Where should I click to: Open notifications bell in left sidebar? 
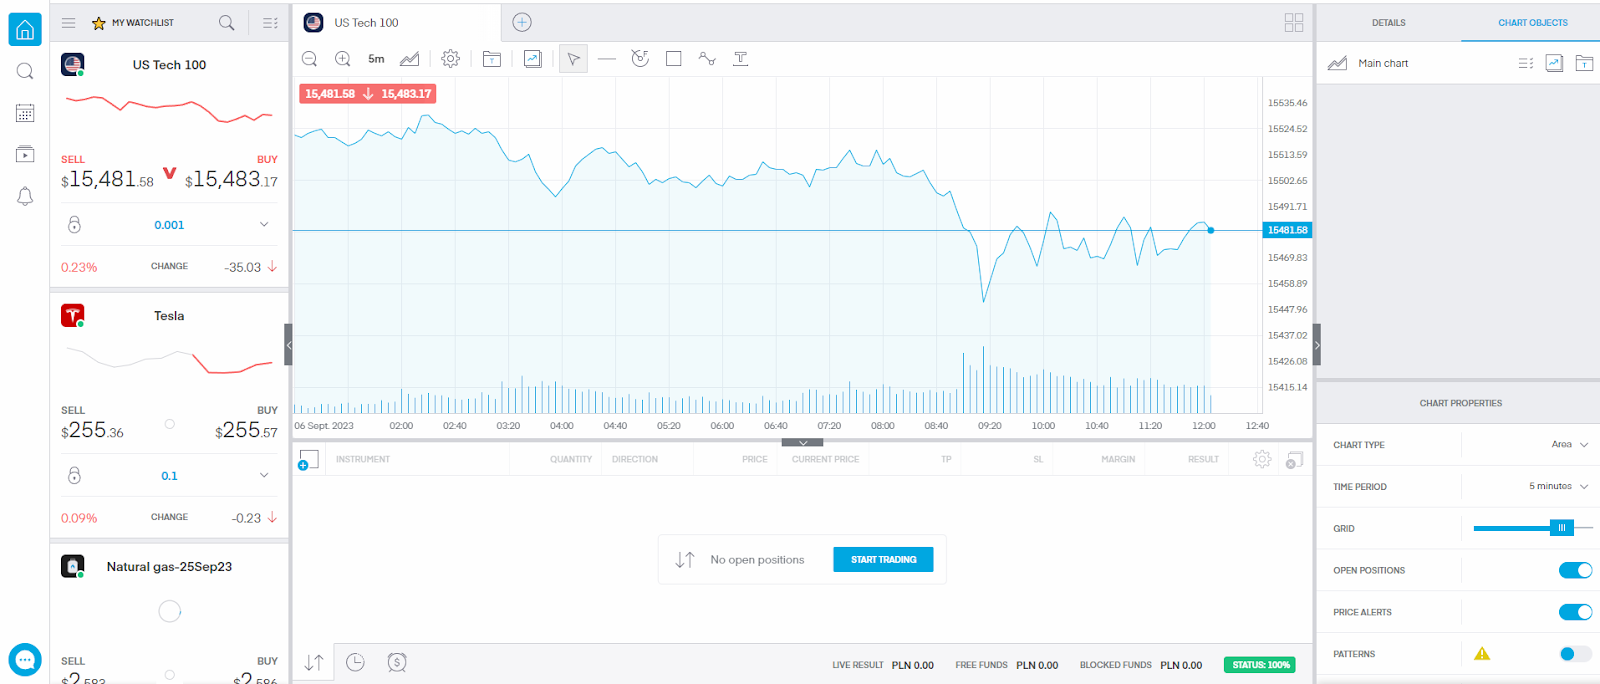click(x=25, y=197)
